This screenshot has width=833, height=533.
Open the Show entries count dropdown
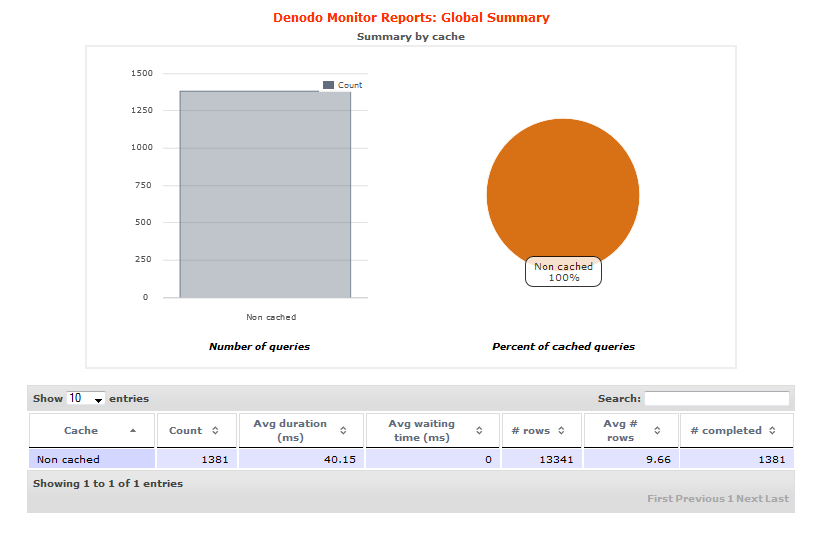tap(86, 399)
